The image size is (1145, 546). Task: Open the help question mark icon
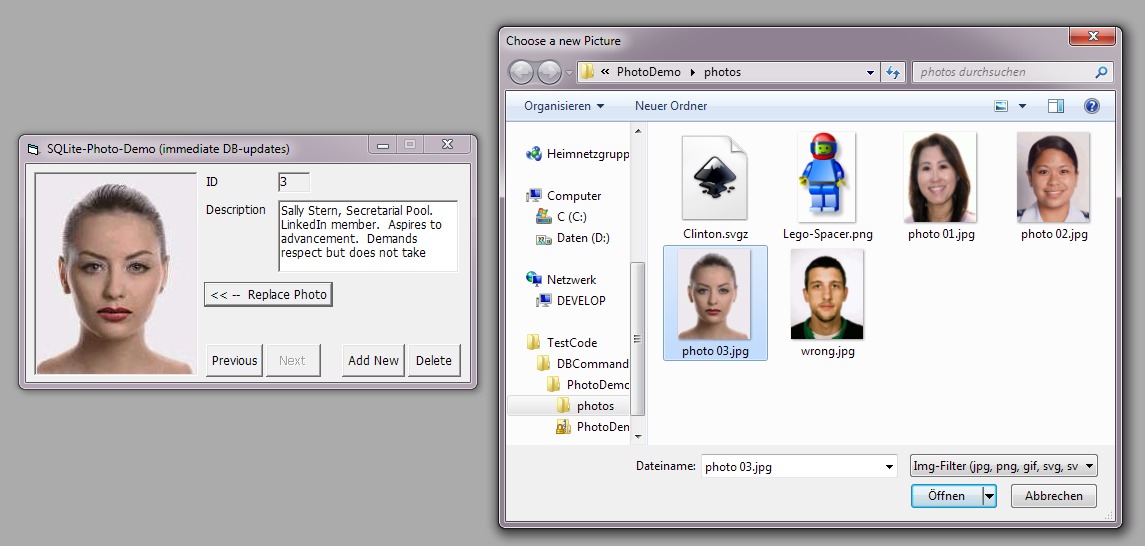[1091, 106]
